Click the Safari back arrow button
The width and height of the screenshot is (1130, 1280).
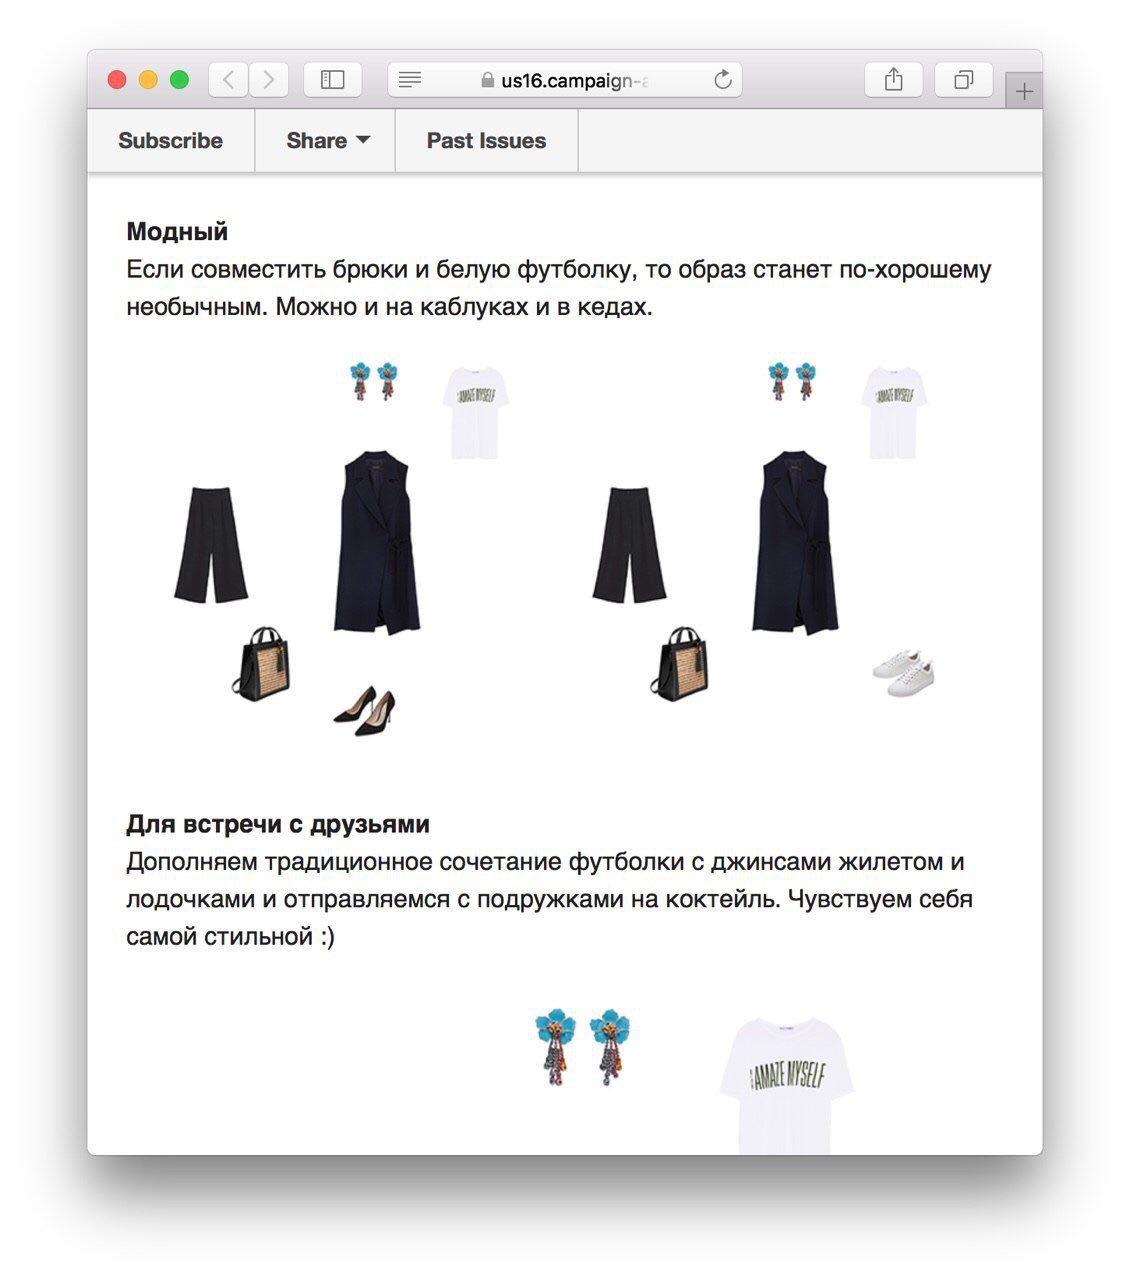point(229,80)
